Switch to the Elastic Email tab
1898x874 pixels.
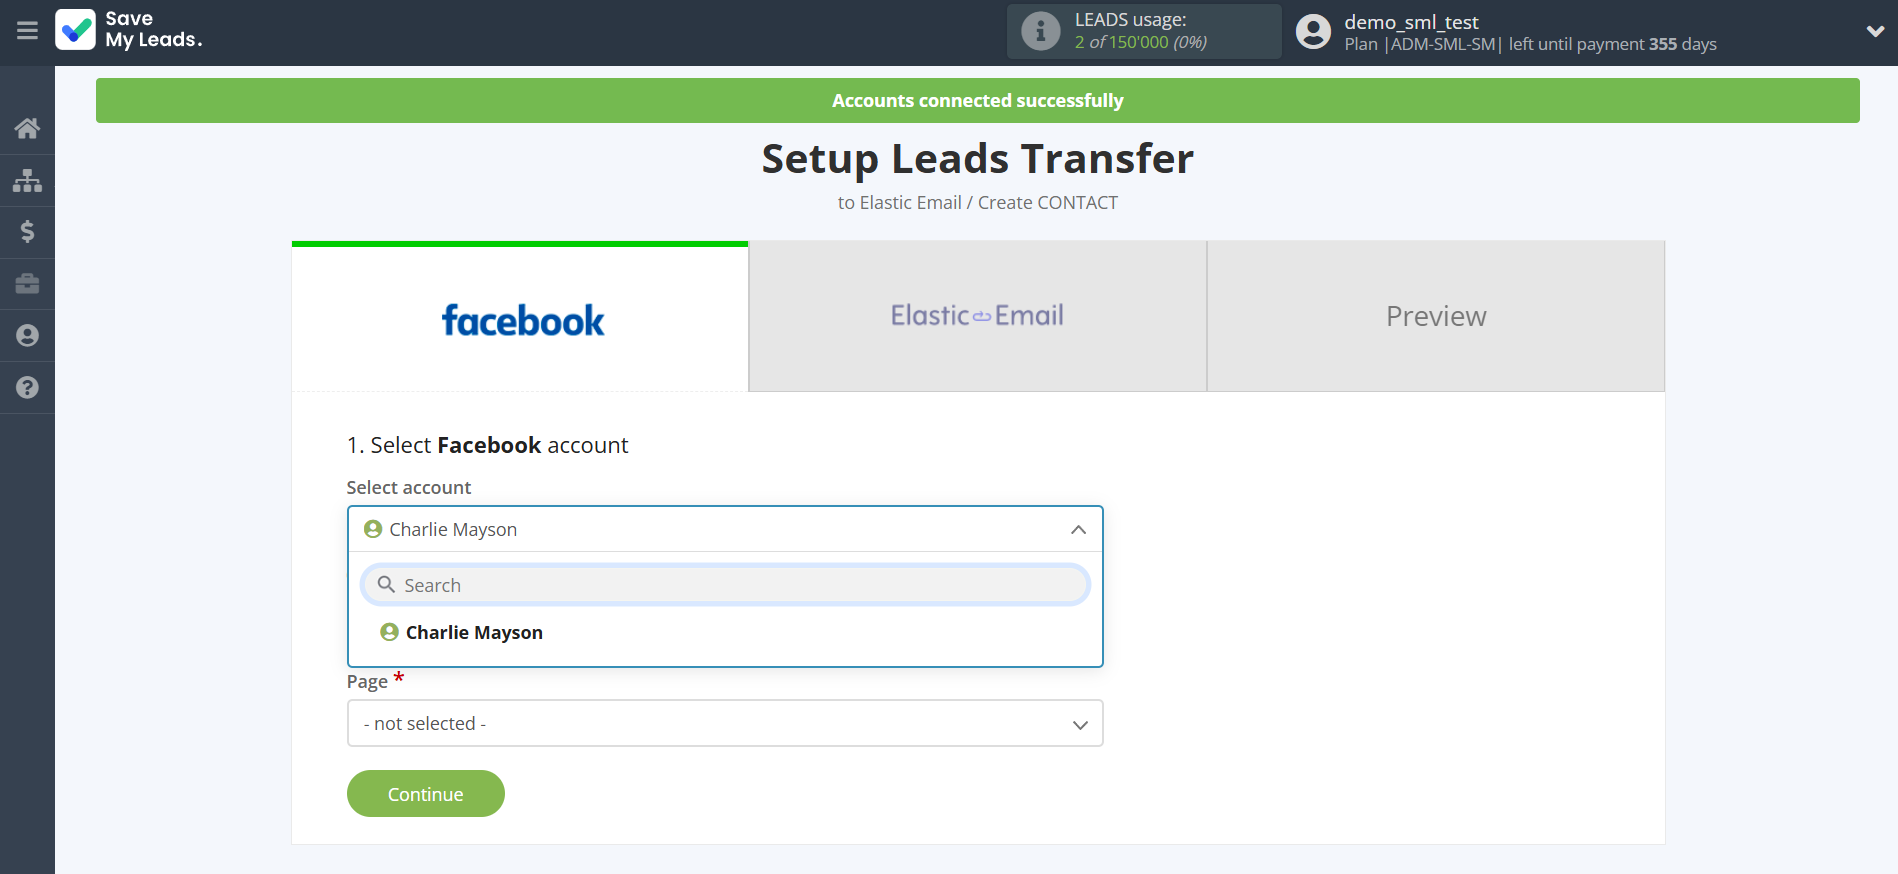pyautogui.click(x=977, y=316)
